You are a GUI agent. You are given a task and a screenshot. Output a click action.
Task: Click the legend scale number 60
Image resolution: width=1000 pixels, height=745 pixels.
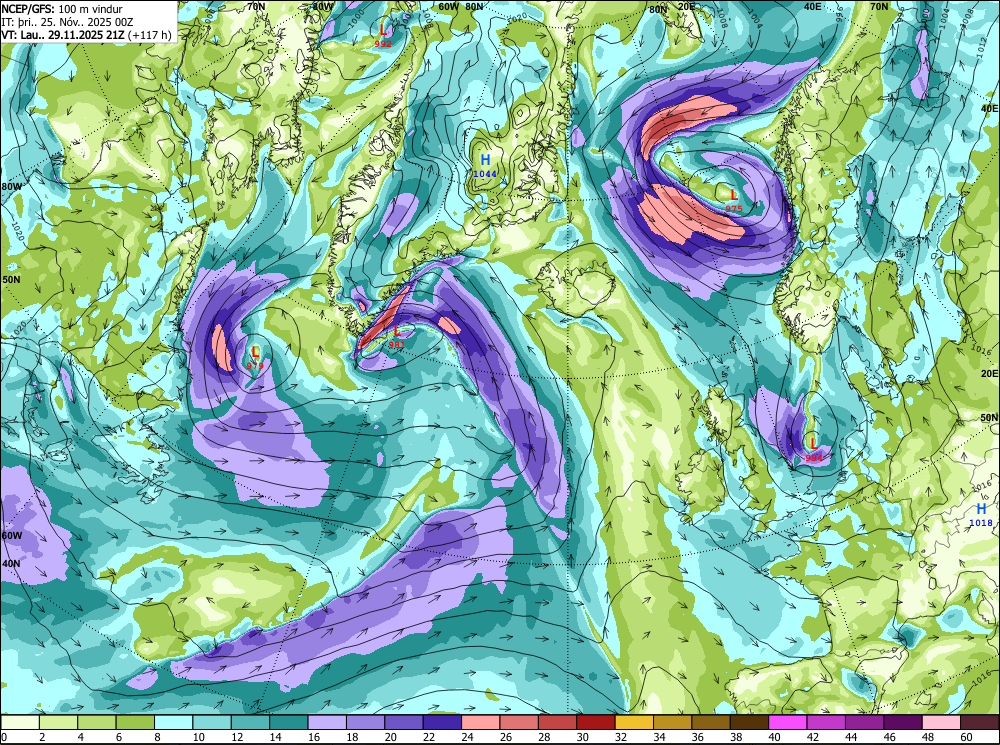pyautogui.click(x=965, y=737)
